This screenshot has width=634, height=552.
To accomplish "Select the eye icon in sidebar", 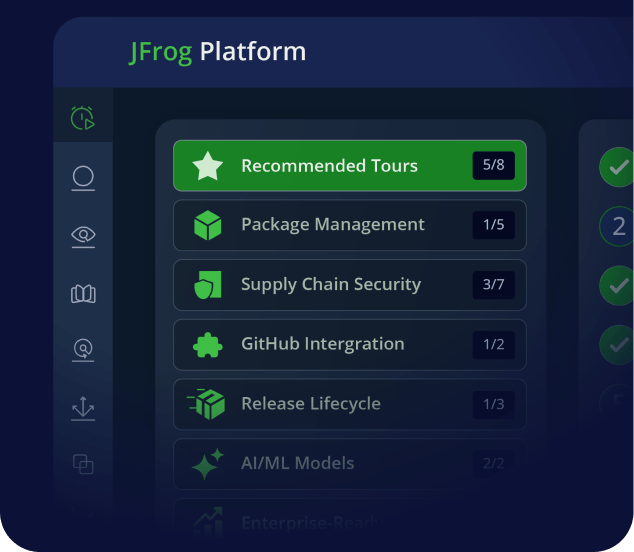I will 83,236.
